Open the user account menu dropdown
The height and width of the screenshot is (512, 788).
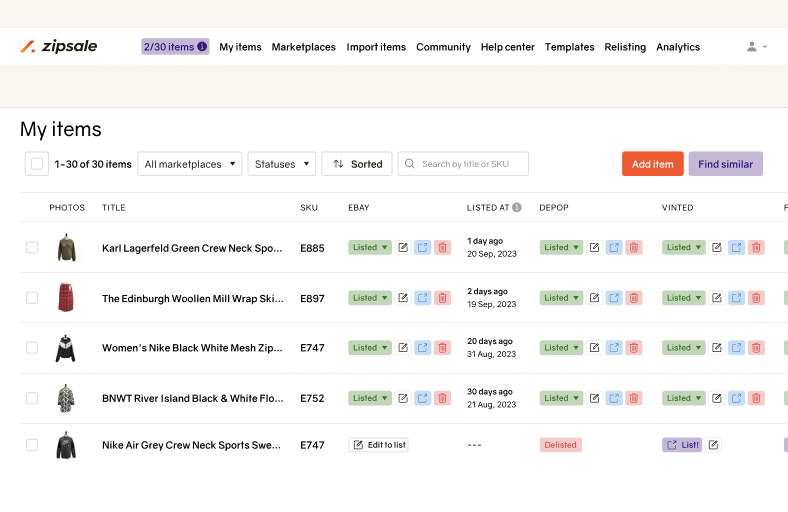tap(757, 47)
